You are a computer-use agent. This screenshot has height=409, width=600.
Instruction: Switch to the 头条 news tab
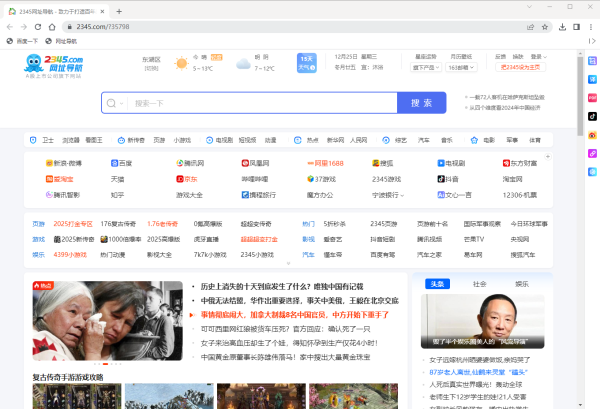click(x=437, y=284)
